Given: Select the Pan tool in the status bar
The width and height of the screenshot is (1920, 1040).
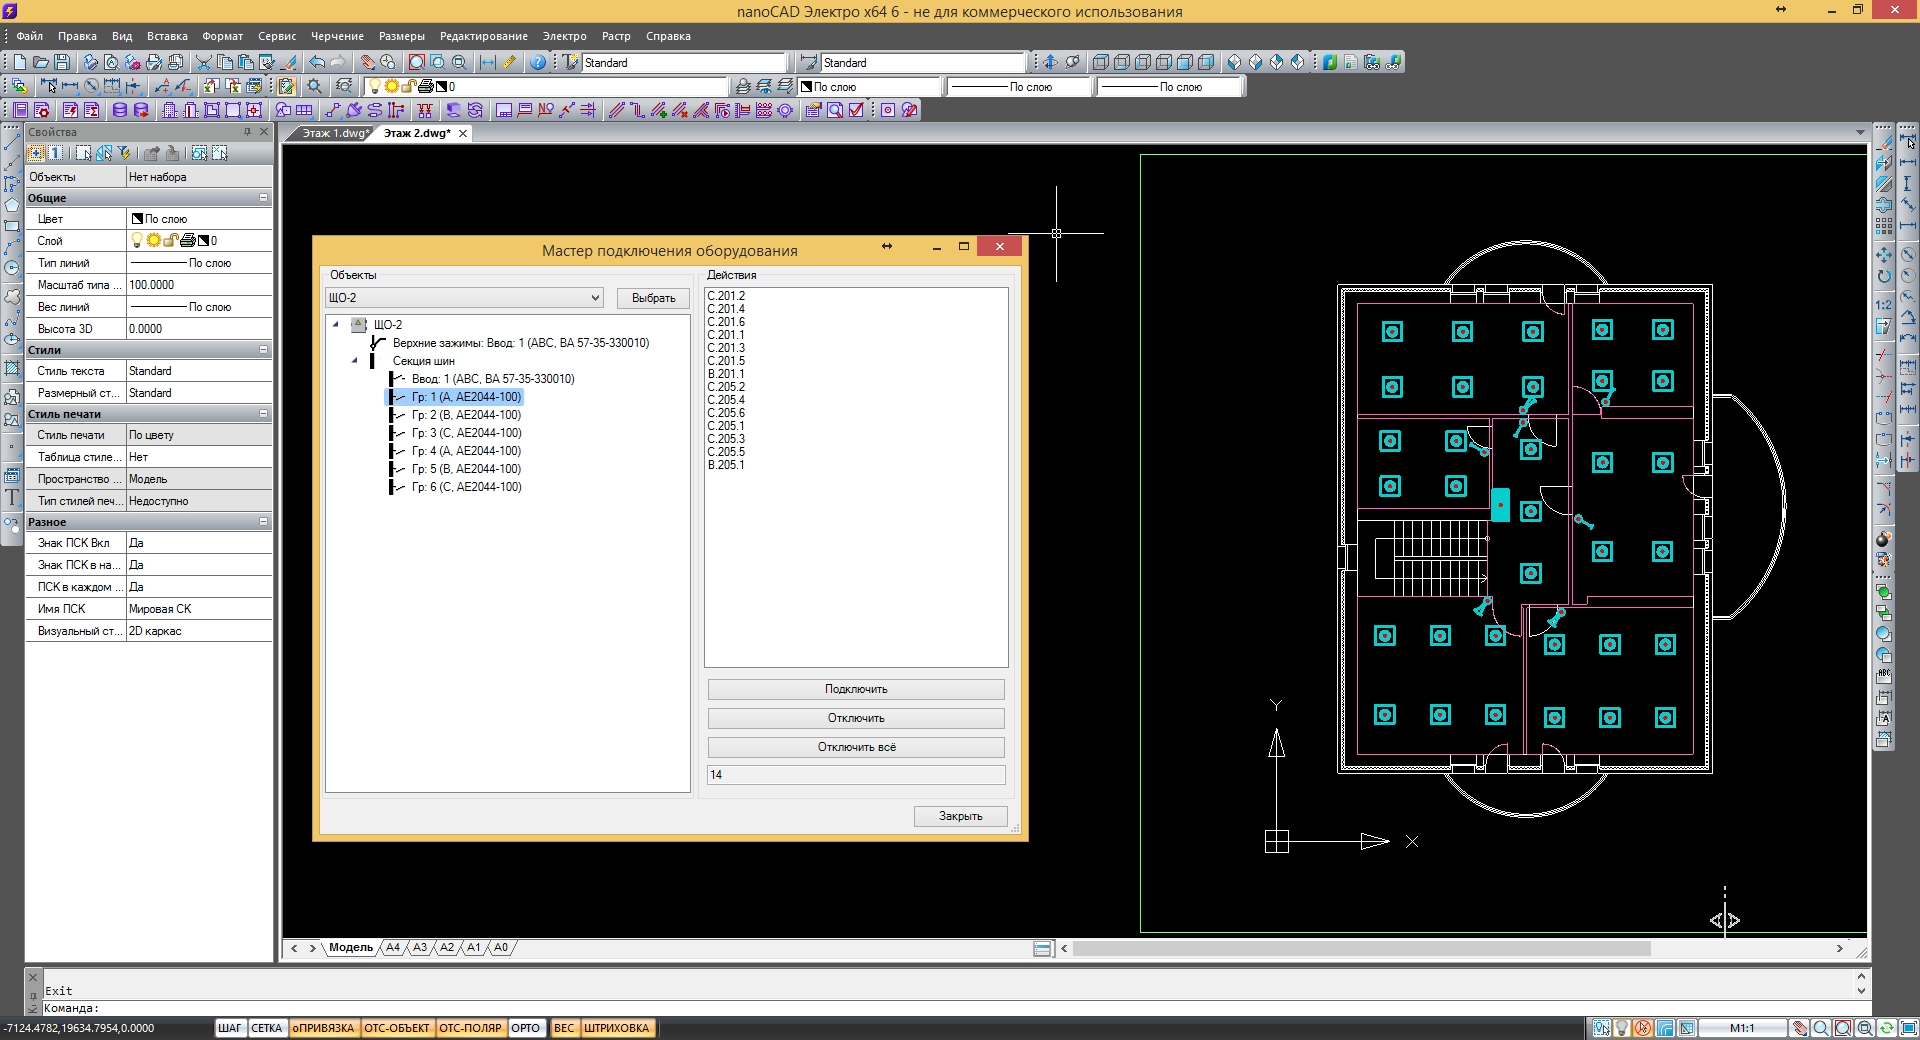Looking at the screenshot, I should (x=1800, y=1028).
